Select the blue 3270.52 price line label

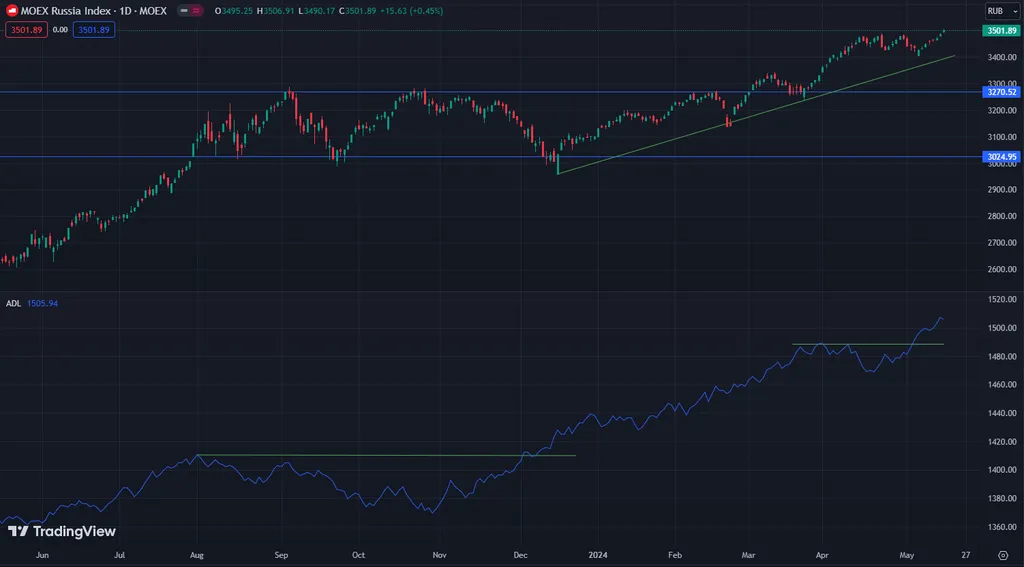pyautogui.click(x=1001, y=92)
